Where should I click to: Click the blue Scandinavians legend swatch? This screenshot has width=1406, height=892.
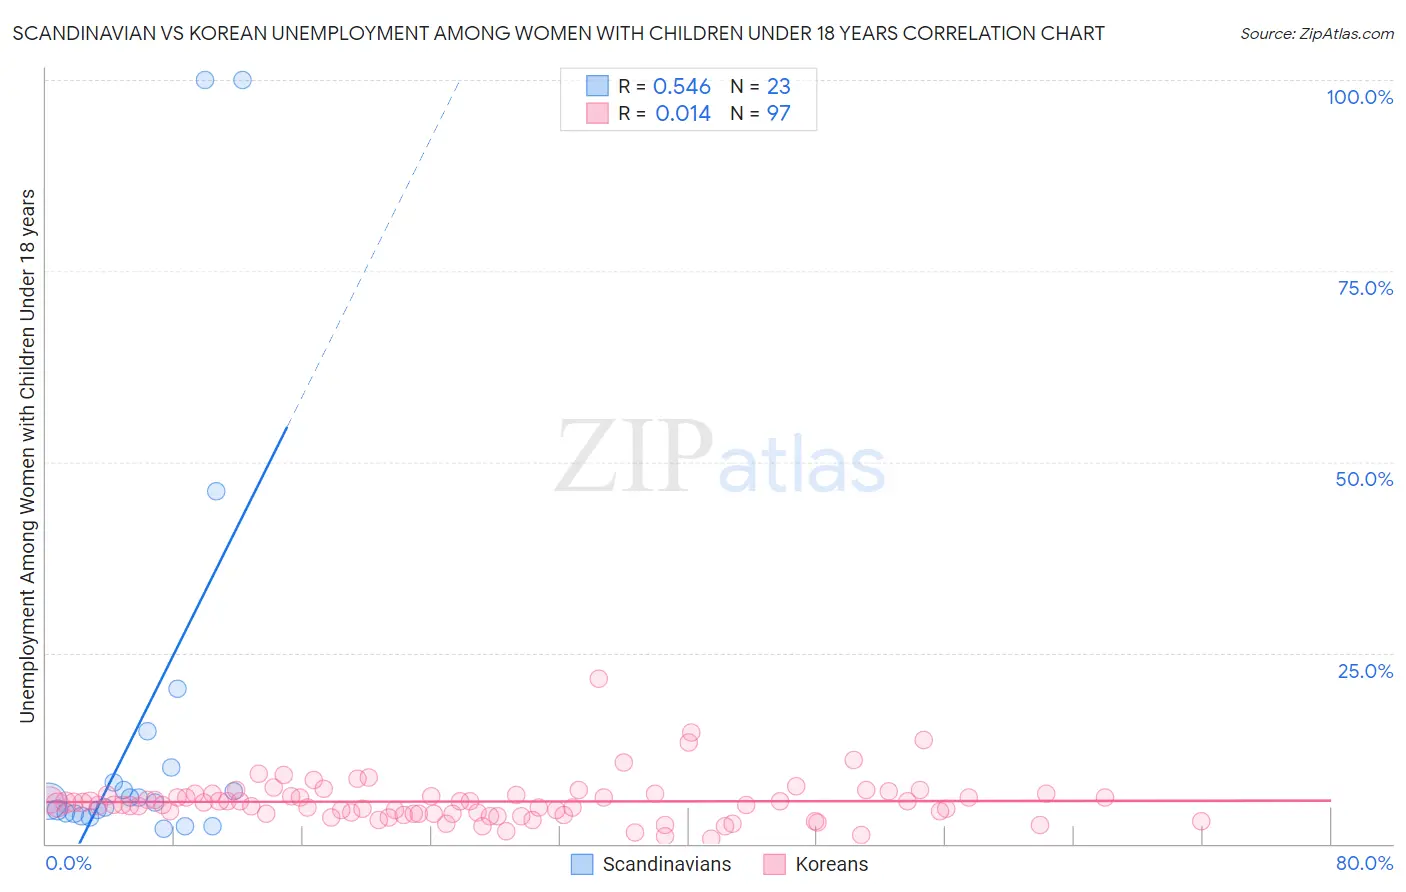pos(582,864)
